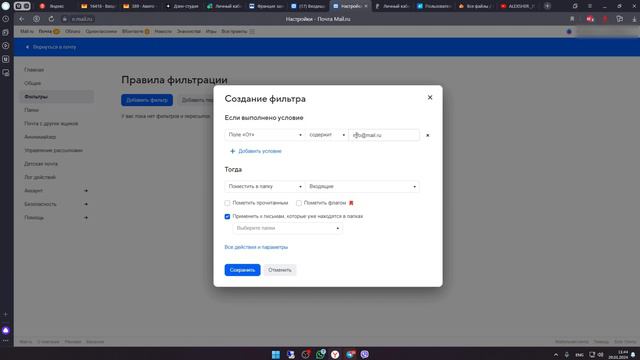Click the lock icon in address bar
640x360 pixels.
coord(64,19)
